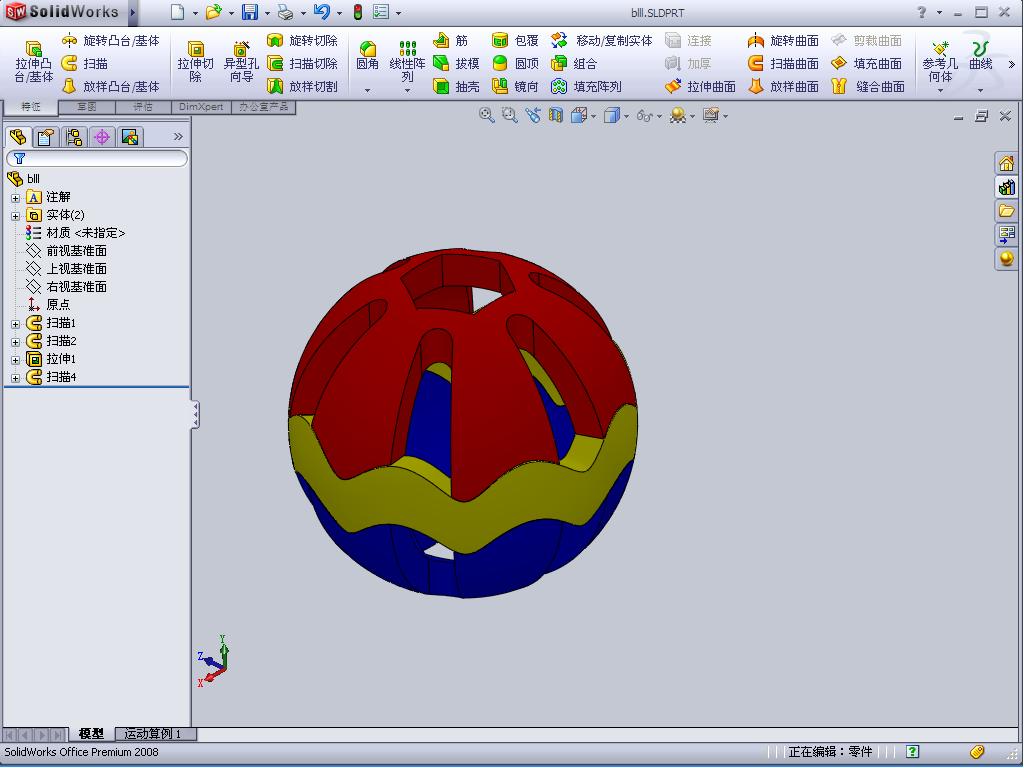
Task: Click the Combine (组合) tool
Action: point(574,63)
